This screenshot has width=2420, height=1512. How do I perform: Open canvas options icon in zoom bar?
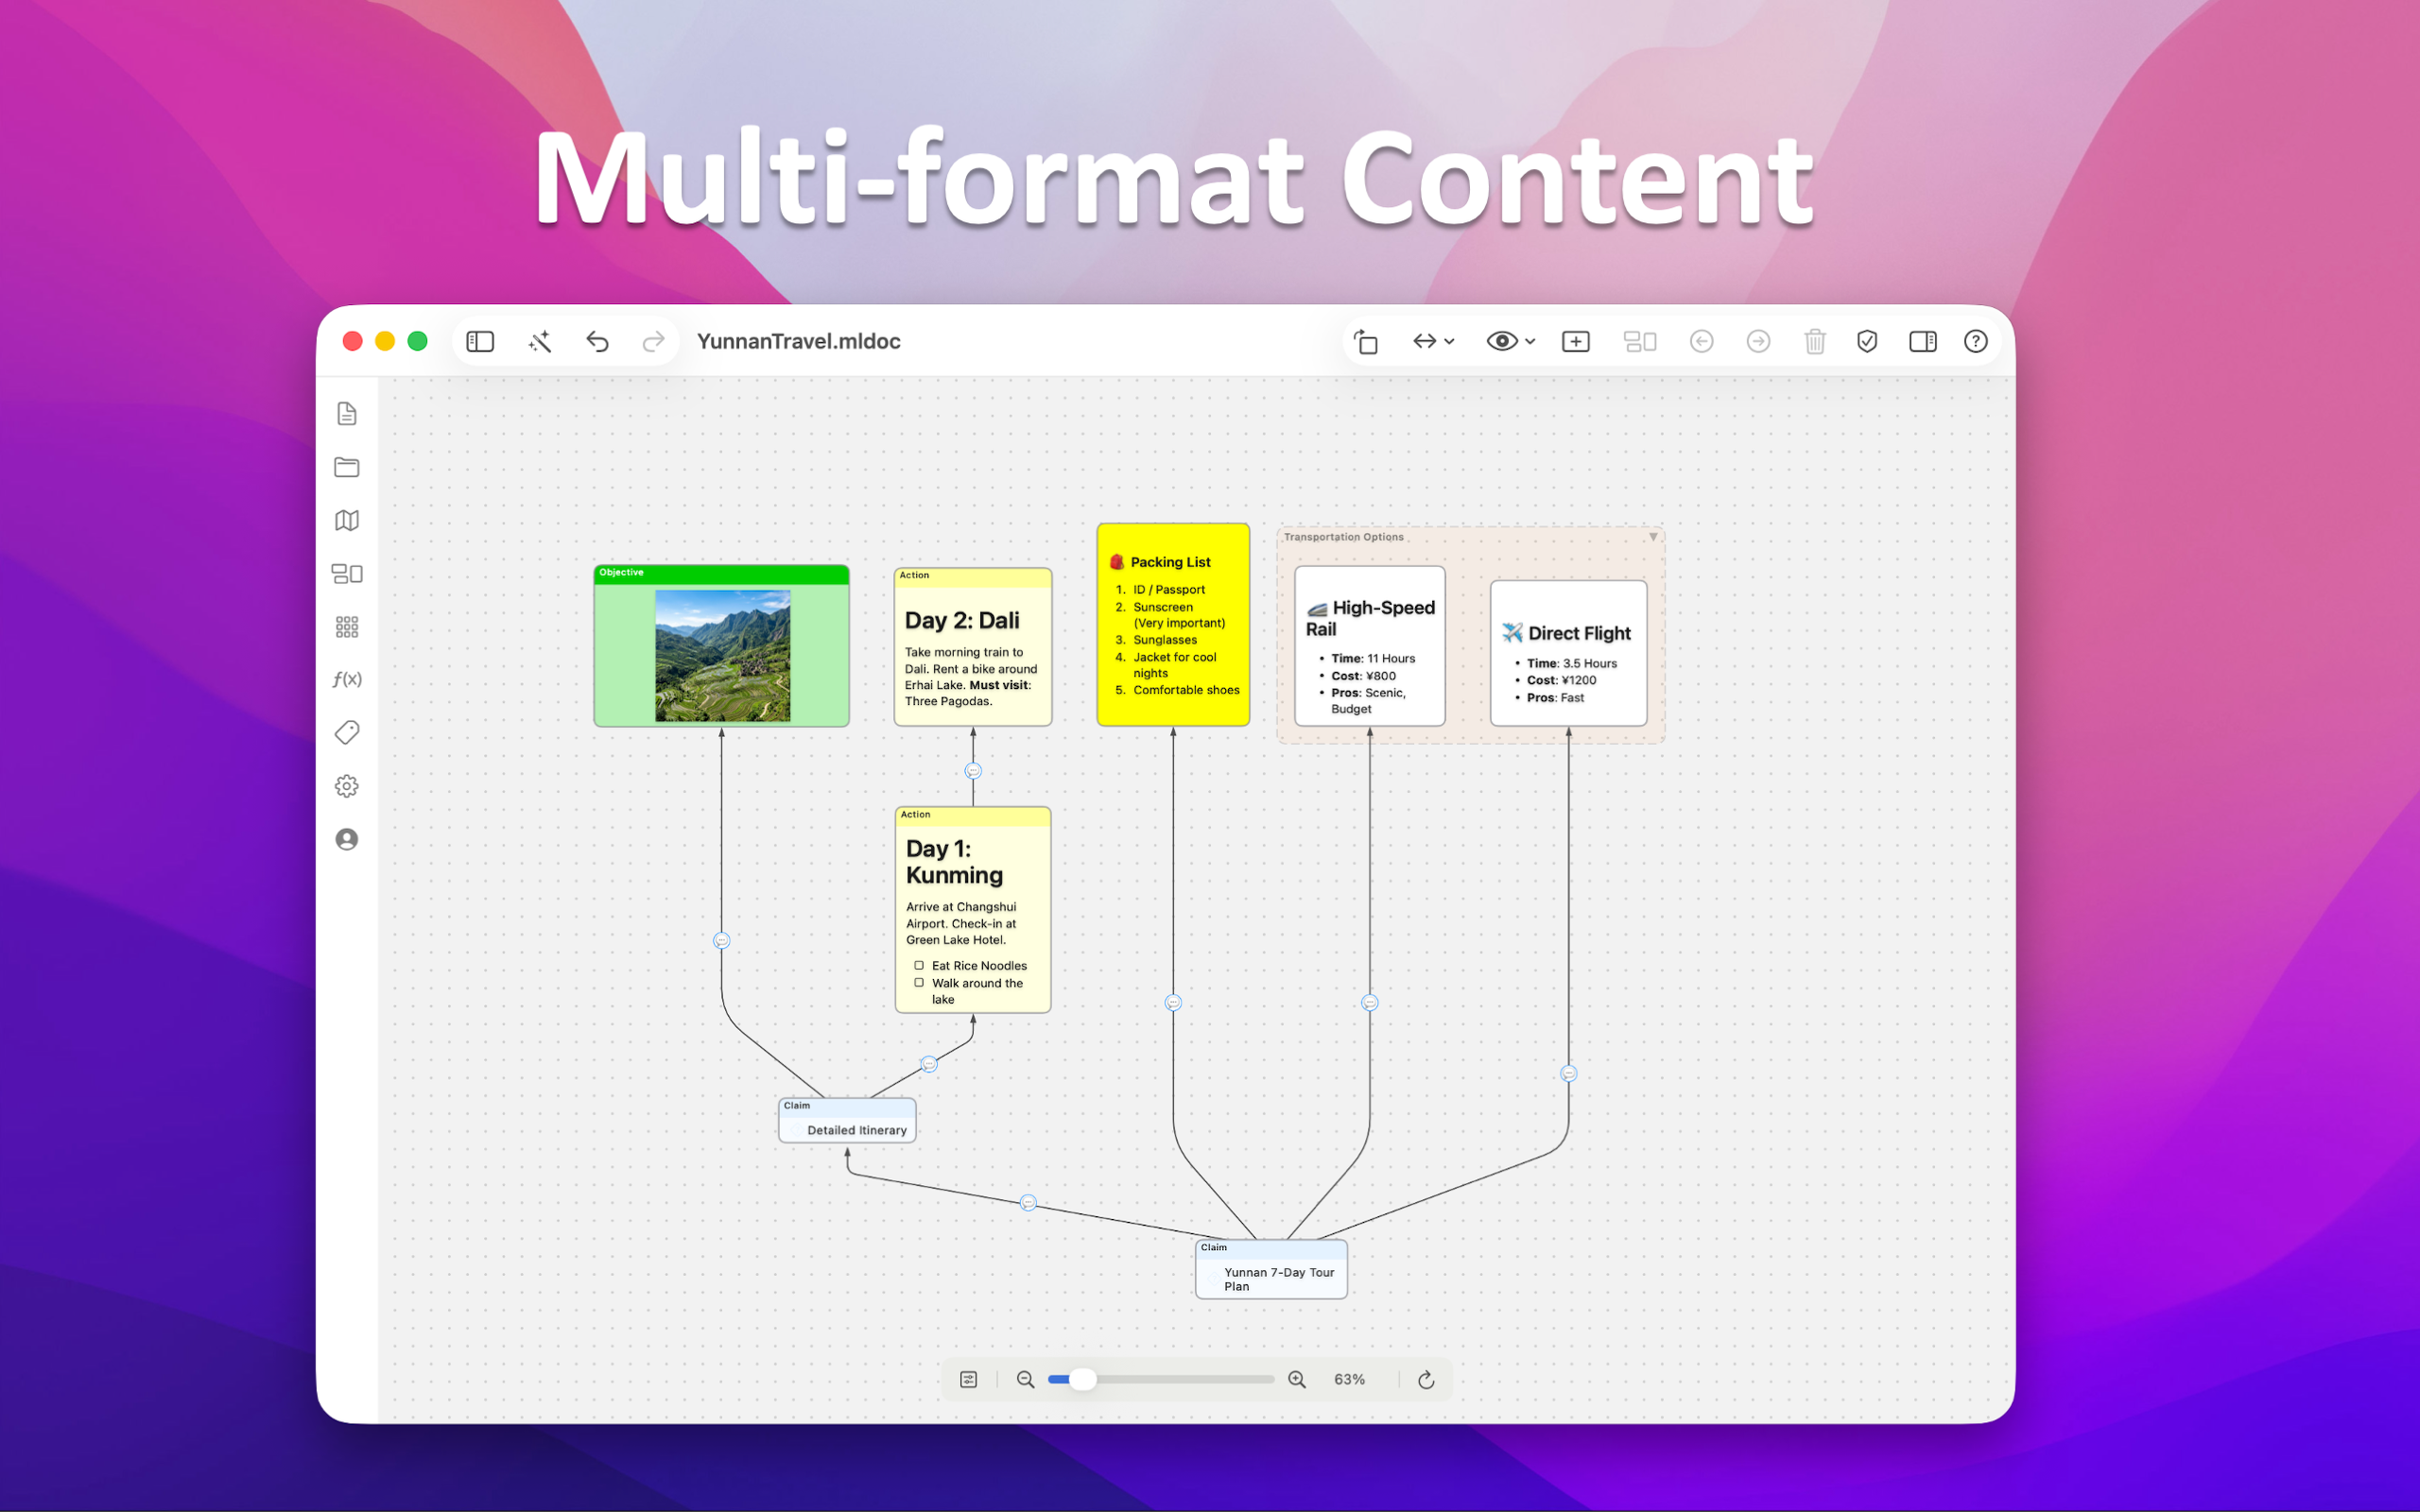[968, 1379]
